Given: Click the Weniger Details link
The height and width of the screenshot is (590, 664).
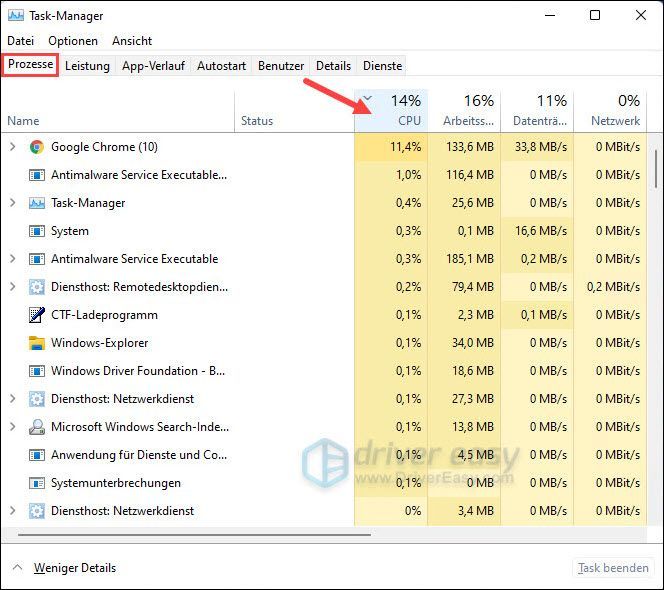Looking at the screenshot, I should pyautogui.click(x=75, y=568).
